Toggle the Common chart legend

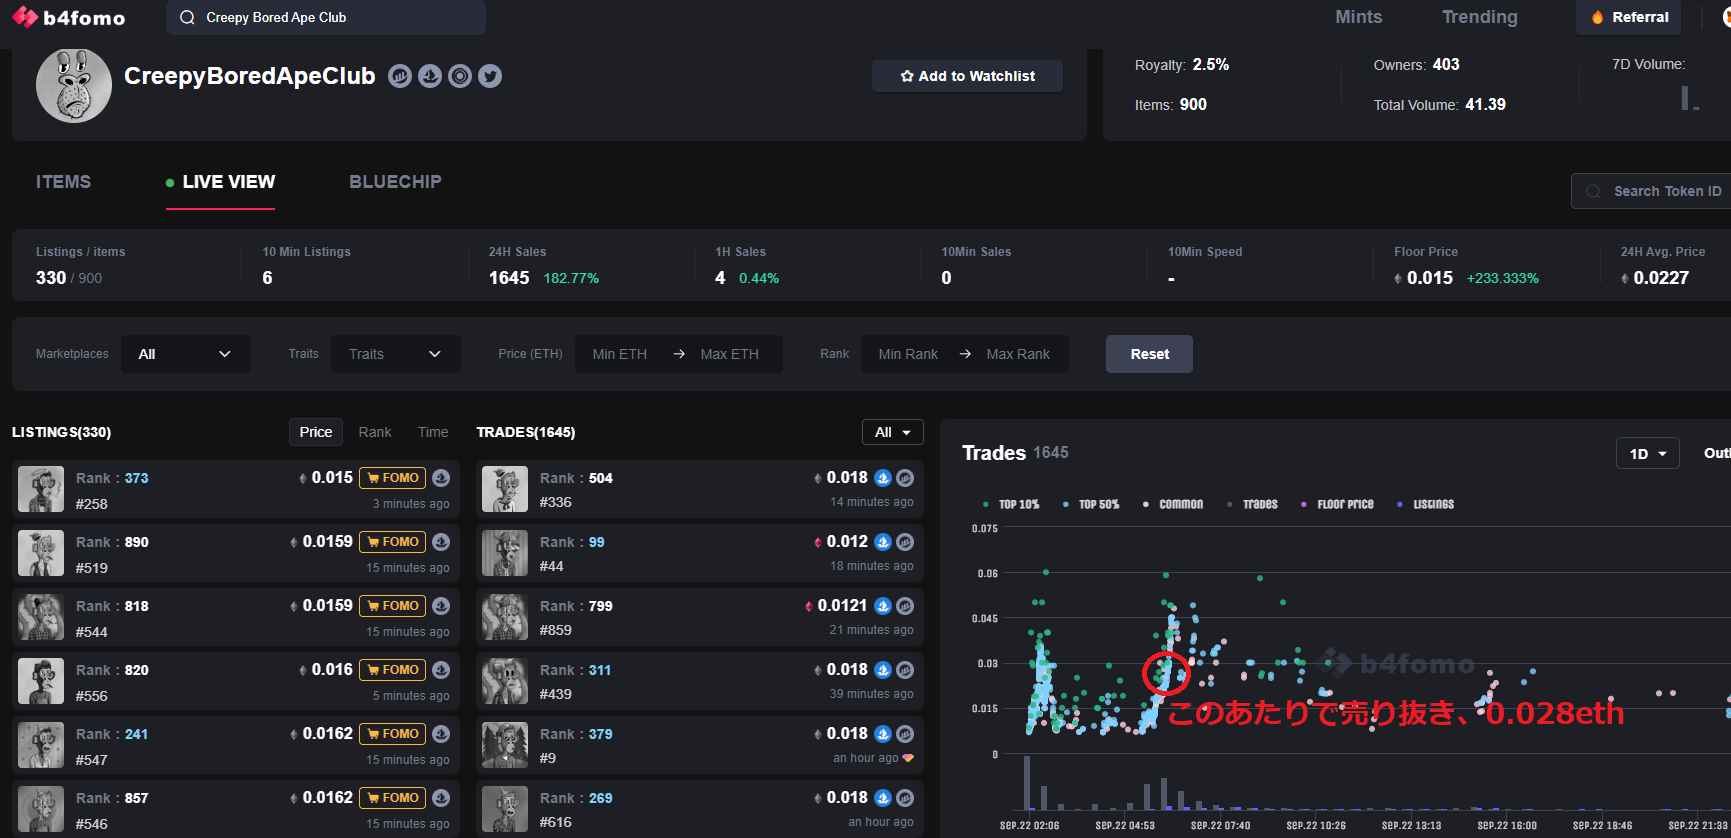coord(1173,504)
